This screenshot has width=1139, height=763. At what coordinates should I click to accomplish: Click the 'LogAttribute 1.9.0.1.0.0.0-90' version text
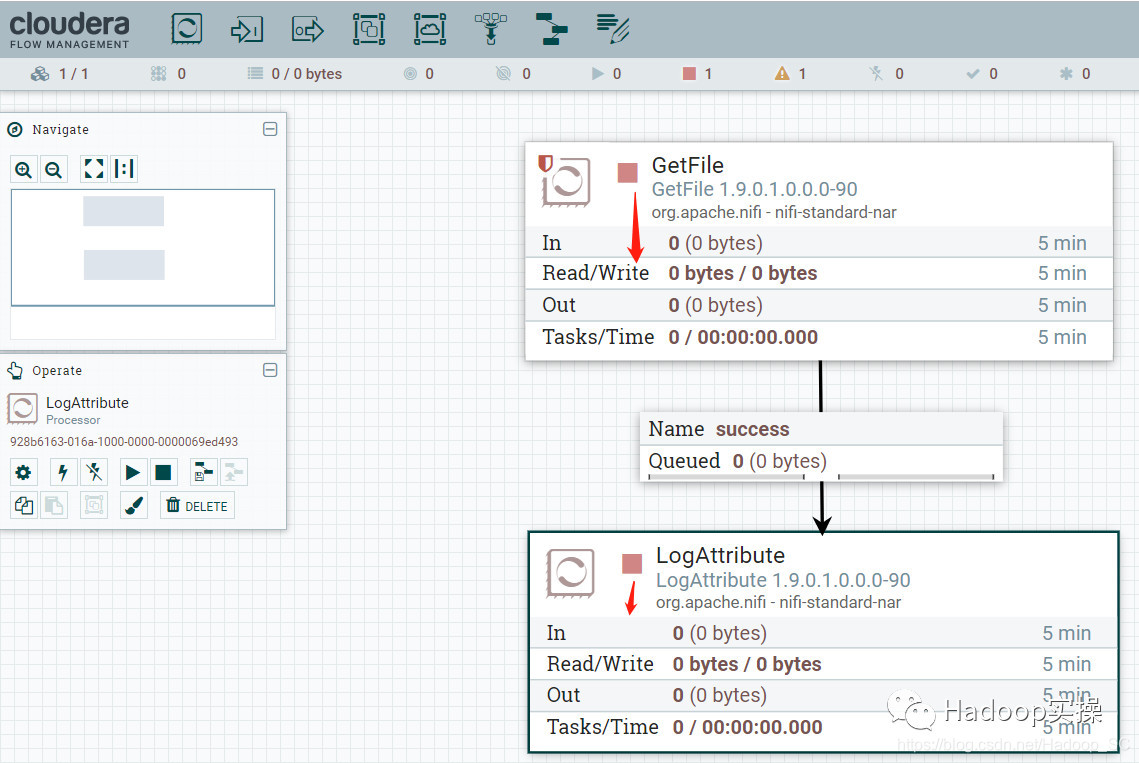click(x=783, y=580)
